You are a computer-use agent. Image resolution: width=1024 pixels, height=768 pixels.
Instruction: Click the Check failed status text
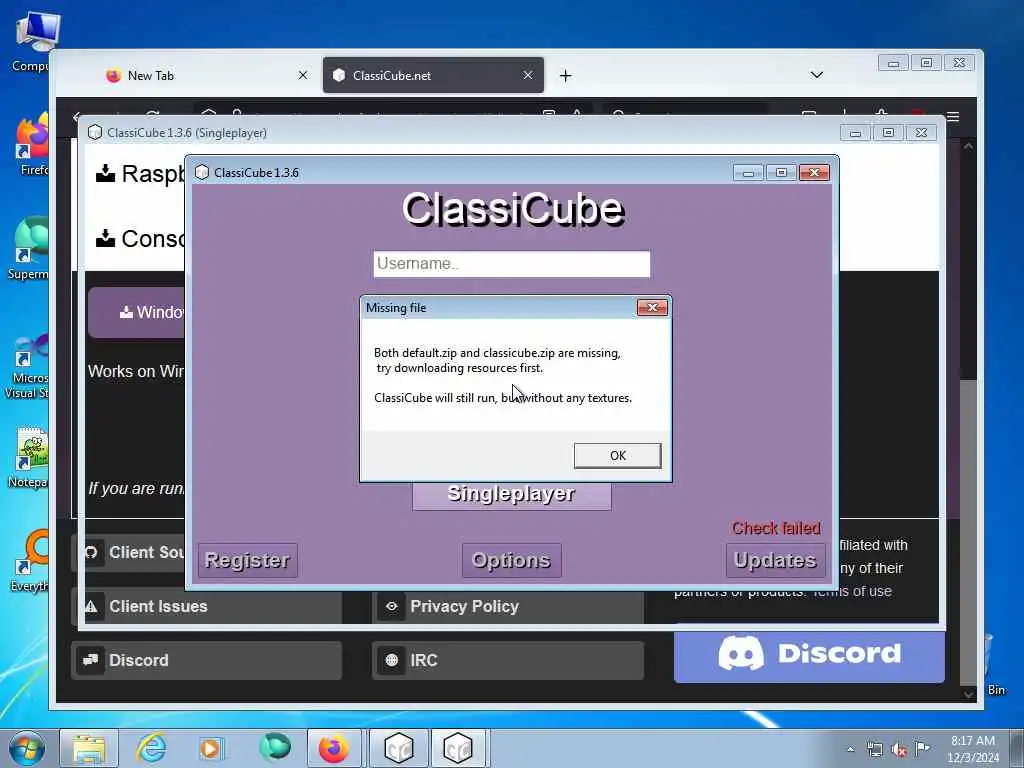(776, 528)
